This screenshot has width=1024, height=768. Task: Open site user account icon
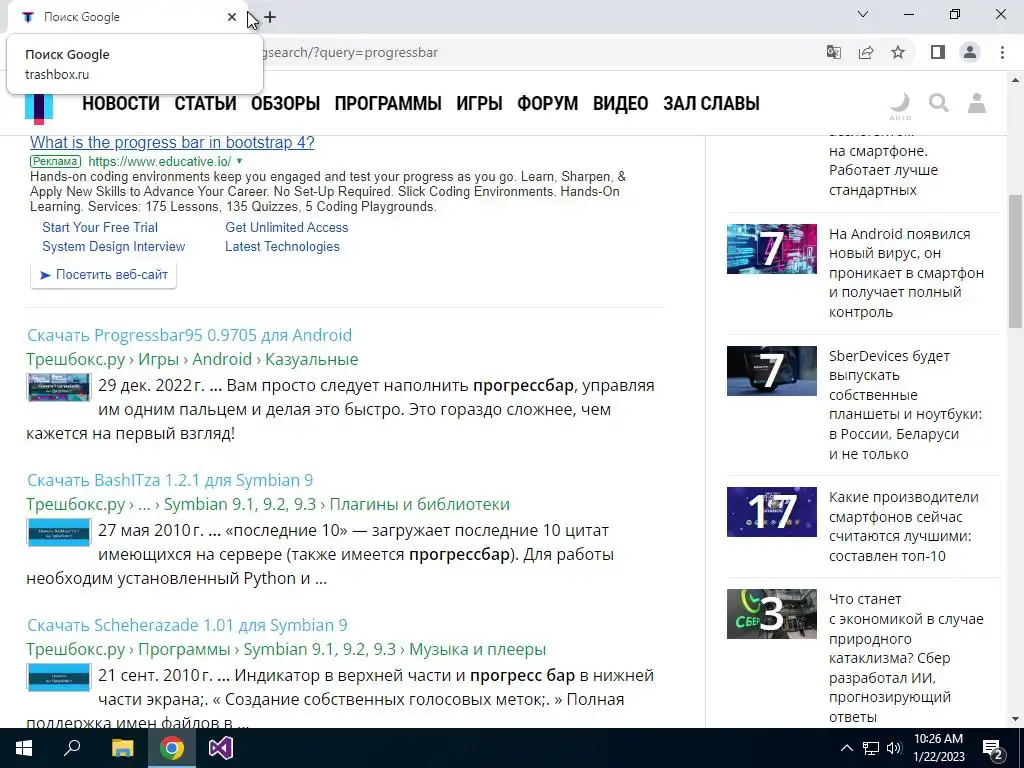[977, 103]
